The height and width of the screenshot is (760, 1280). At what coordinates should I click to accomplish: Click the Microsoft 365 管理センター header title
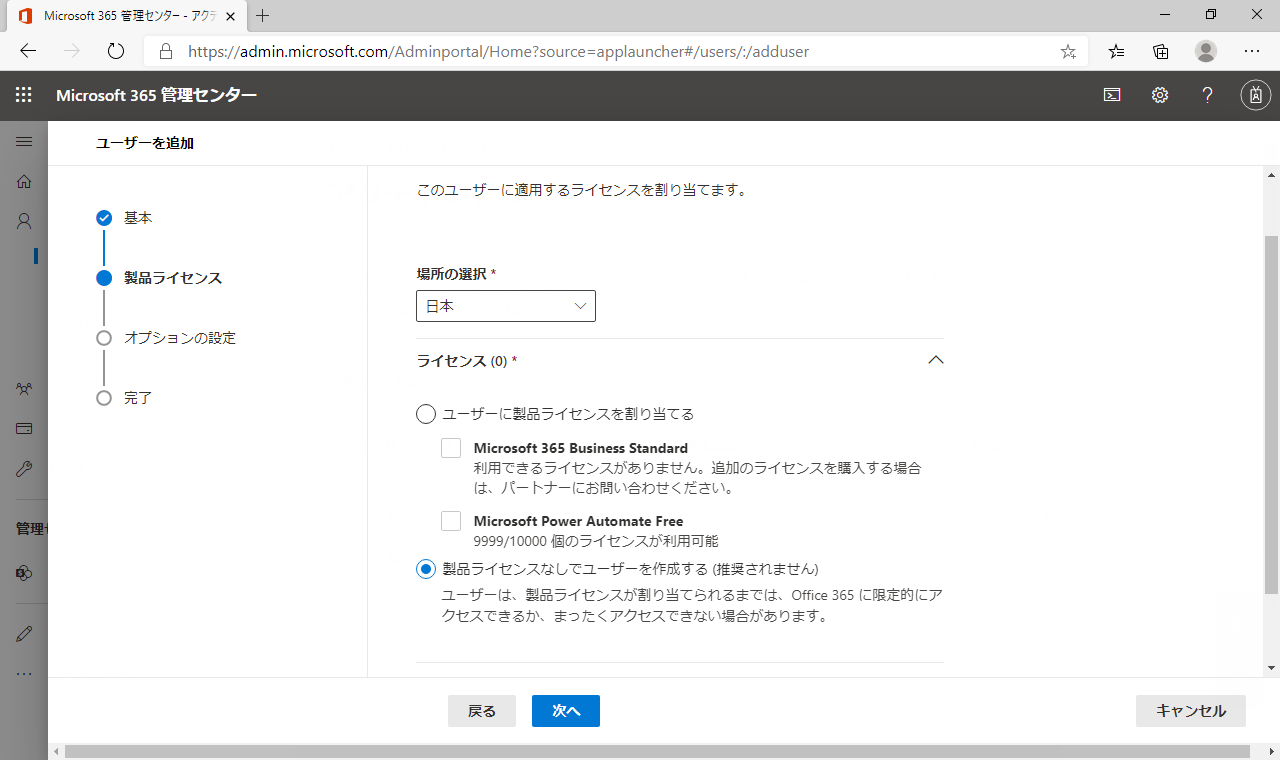157,95
